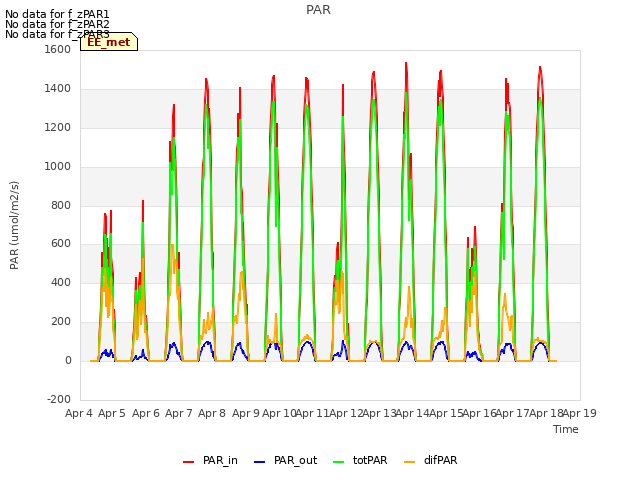
Task: Click the PAR_out legend entry
Action: (285, 460)
